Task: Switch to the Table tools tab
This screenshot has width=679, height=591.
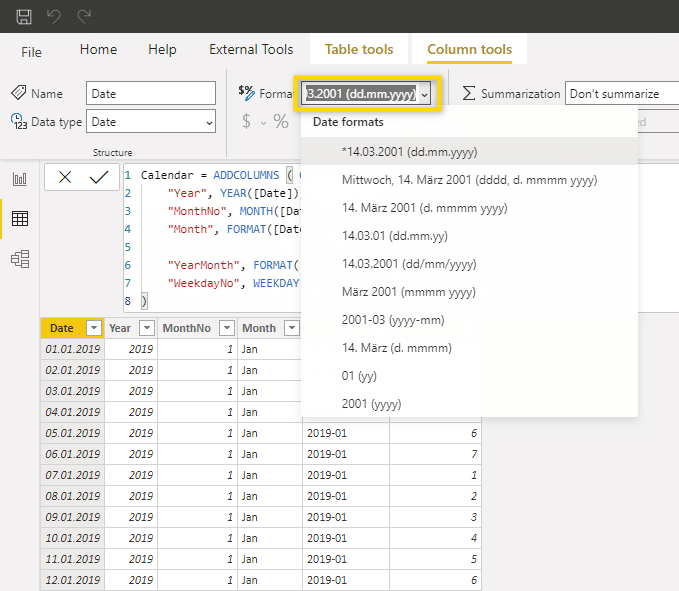Action: tap(359, 49)
